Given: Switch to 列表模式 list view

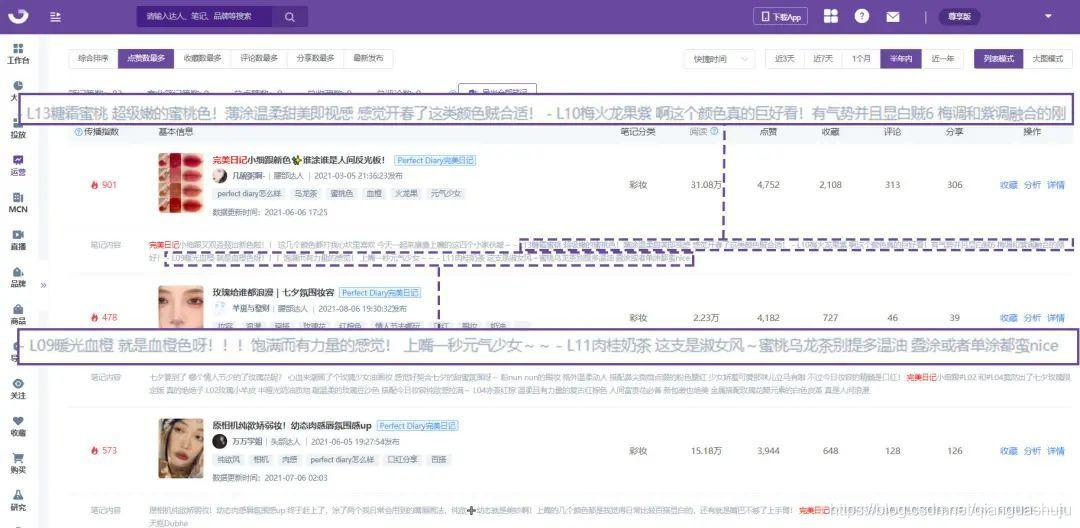Looking at the screenshot, I should (999, 59).
